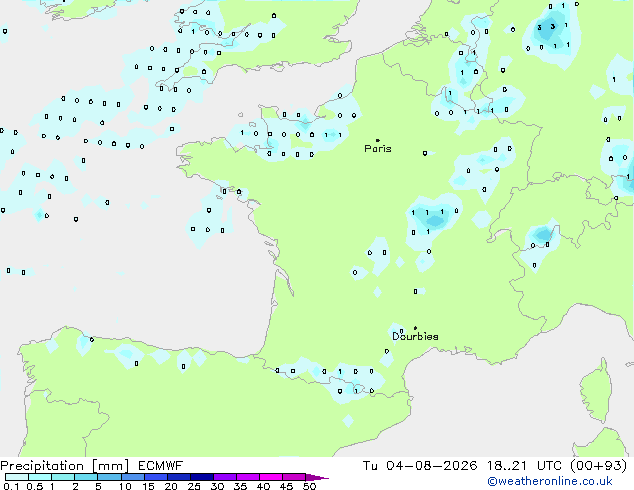634x490 pixels.
Task: Click the Paris city label
Action: 378,149
